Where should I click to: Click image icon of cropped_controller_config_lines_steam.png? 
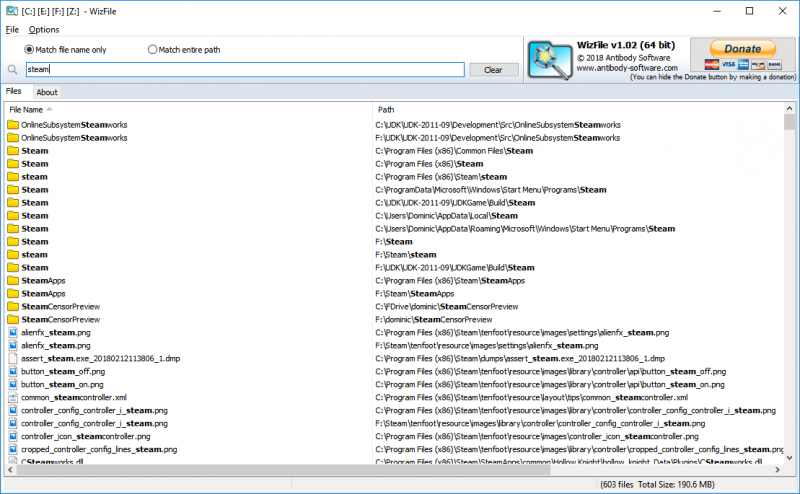click(x=13, y=449)
